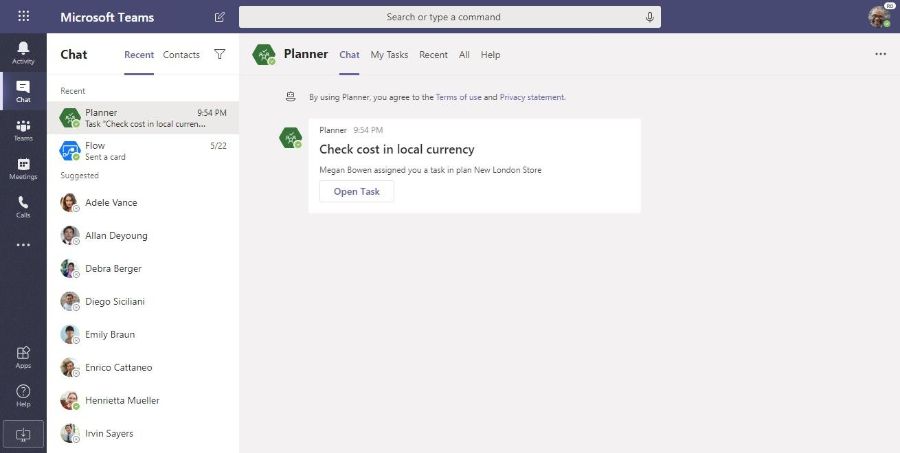Open the Apps store icon
Viewport: 900px width, 453px height.
[x=23, y=357]
